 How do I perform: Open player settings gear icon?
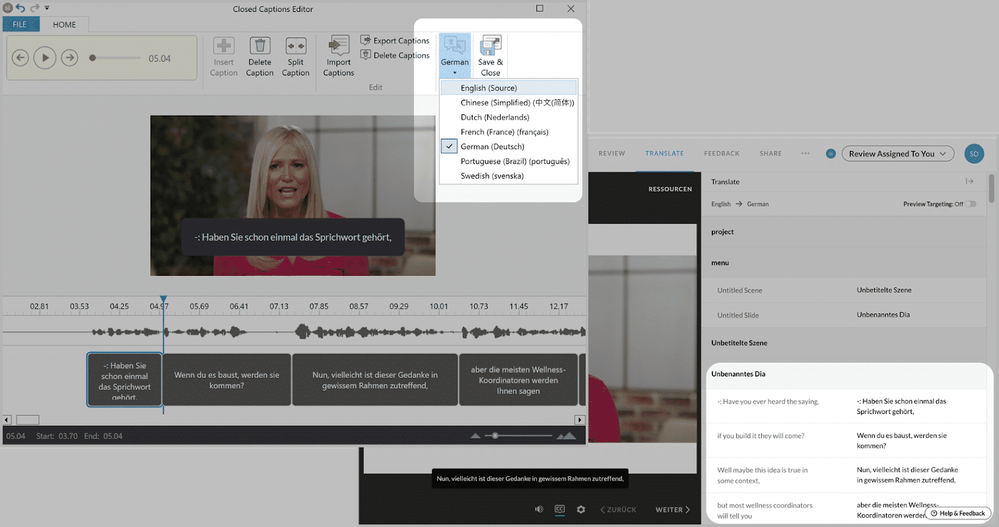[581, 509]
